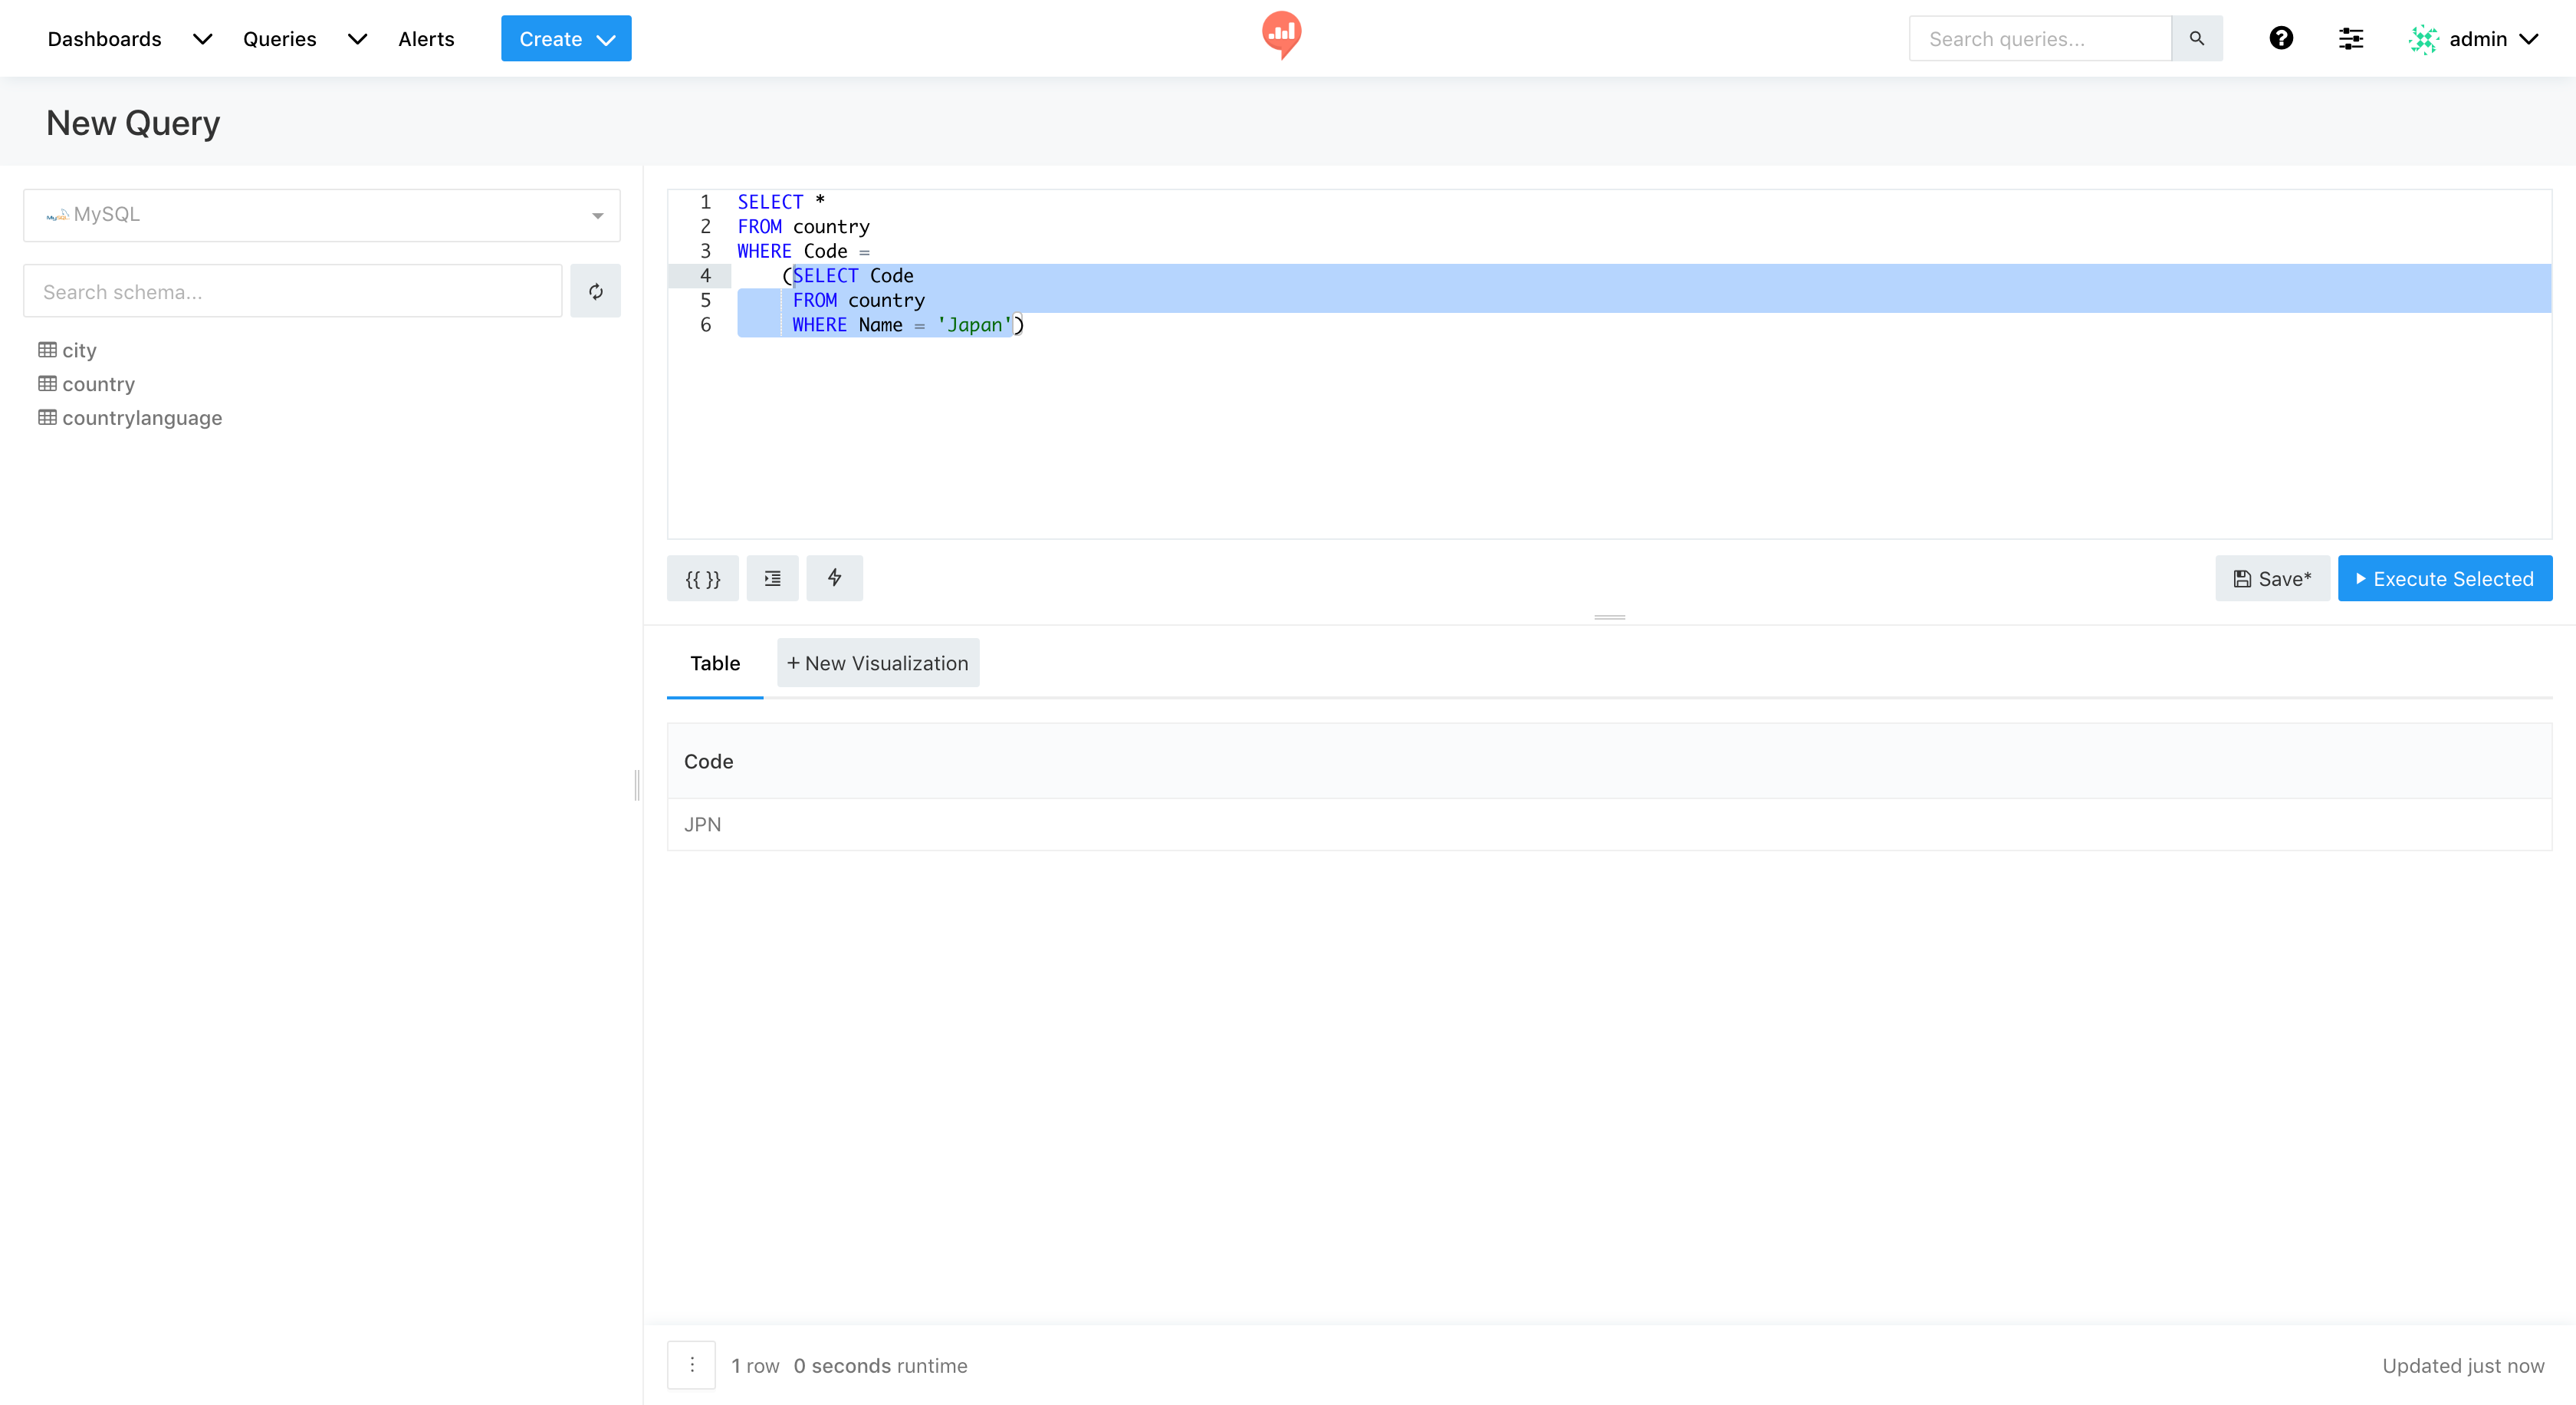Screen dimensions: 2576x1405
Task: Click Execute Selected button
Action: (2444, 579)
